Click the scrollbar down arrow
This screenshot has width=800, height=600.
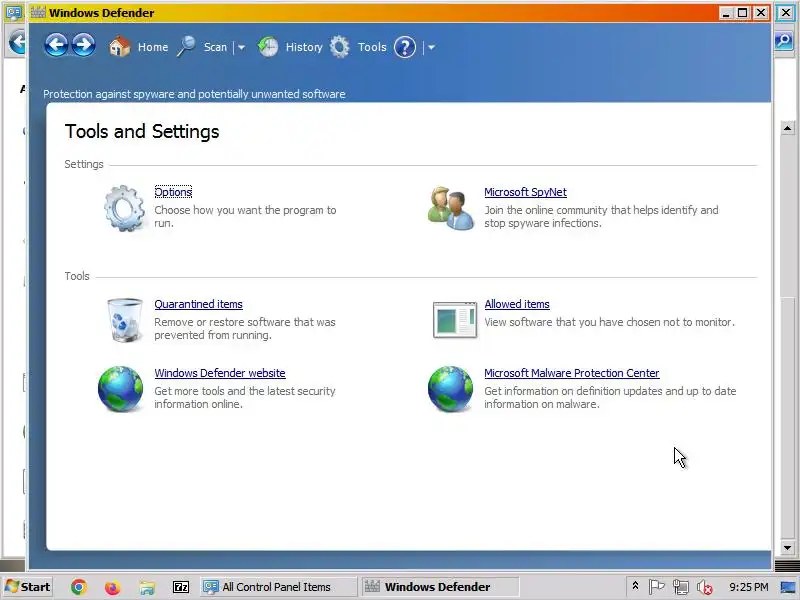pyautogui.click(x=787, y=548)
